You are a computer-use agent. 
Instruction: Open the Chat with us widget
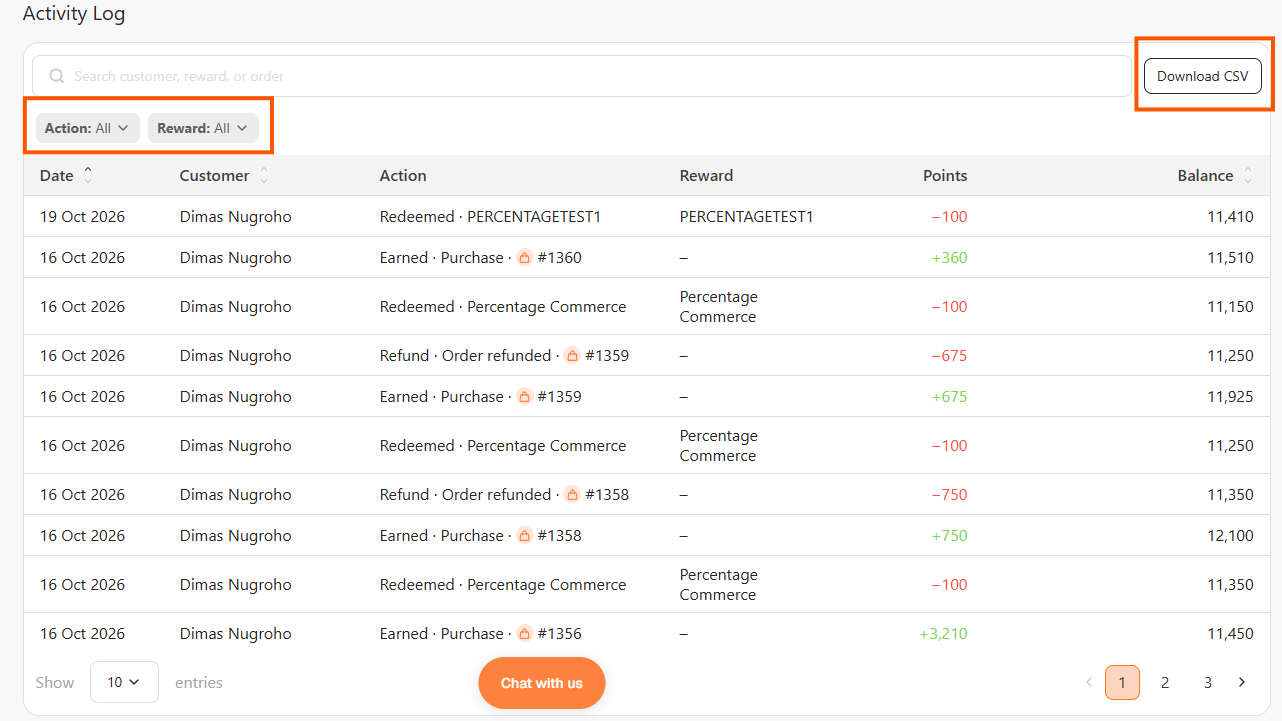coord(542,683)
